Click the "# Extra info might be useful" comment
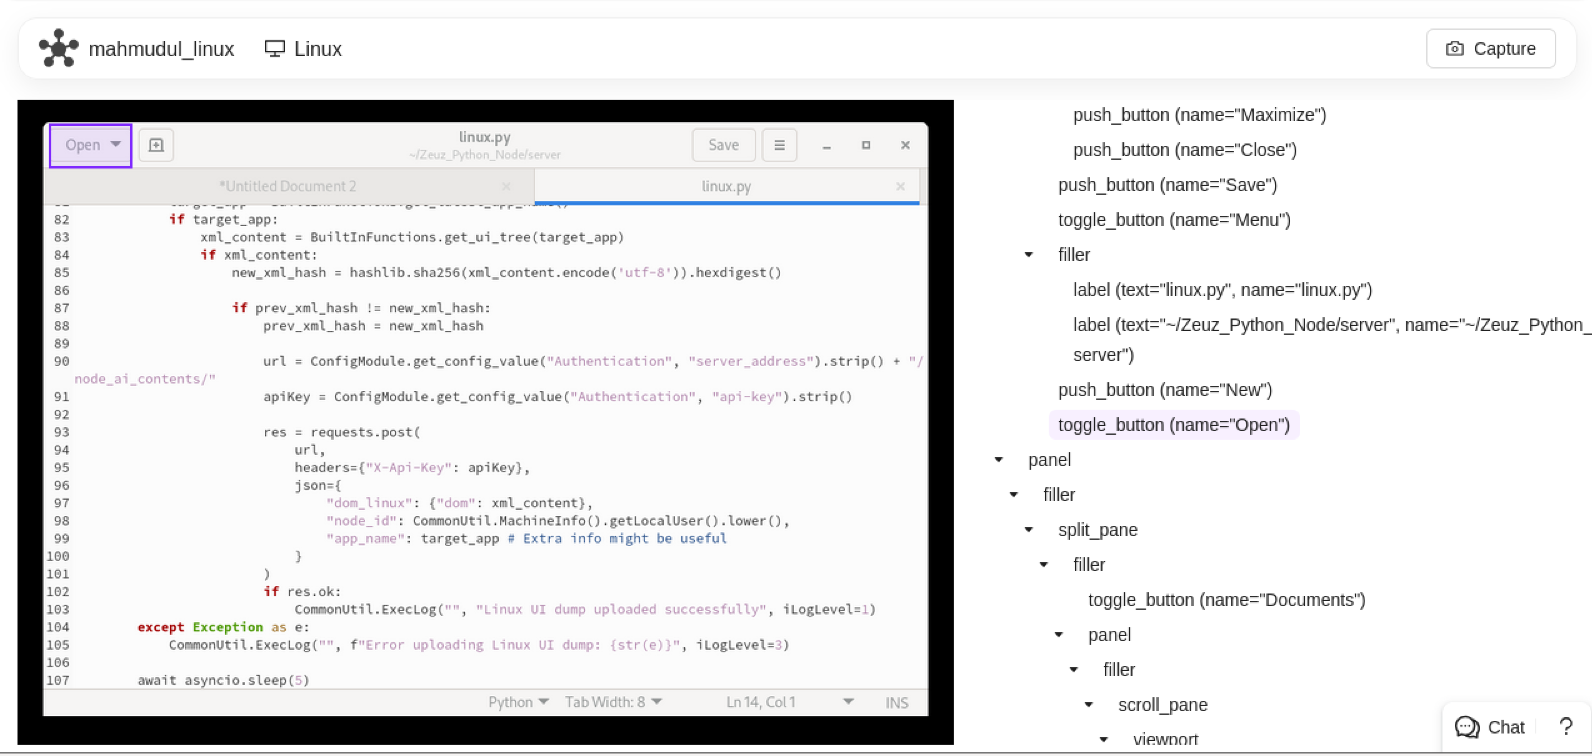This screenshot has height=756, width=1592. click(x=617, y=538)
